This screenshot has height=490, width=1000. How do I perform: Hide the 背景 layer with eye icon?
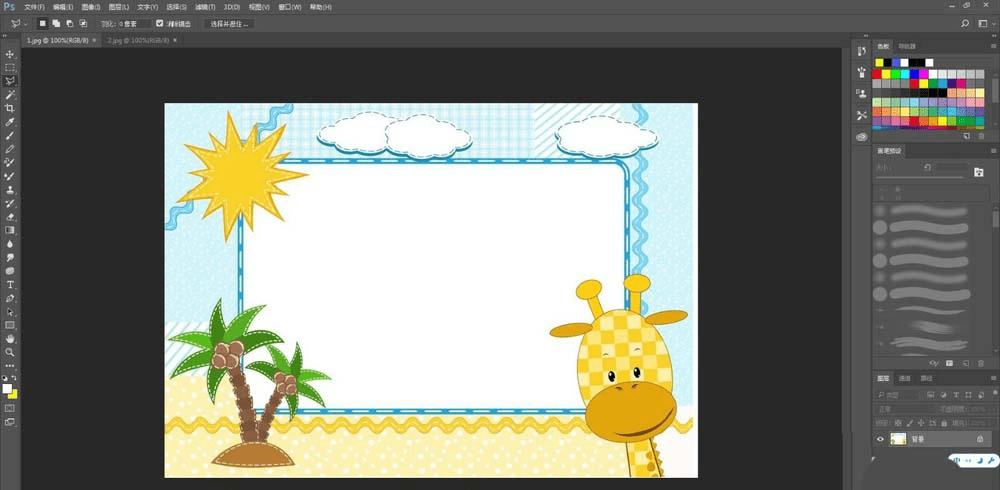[881, 439]
